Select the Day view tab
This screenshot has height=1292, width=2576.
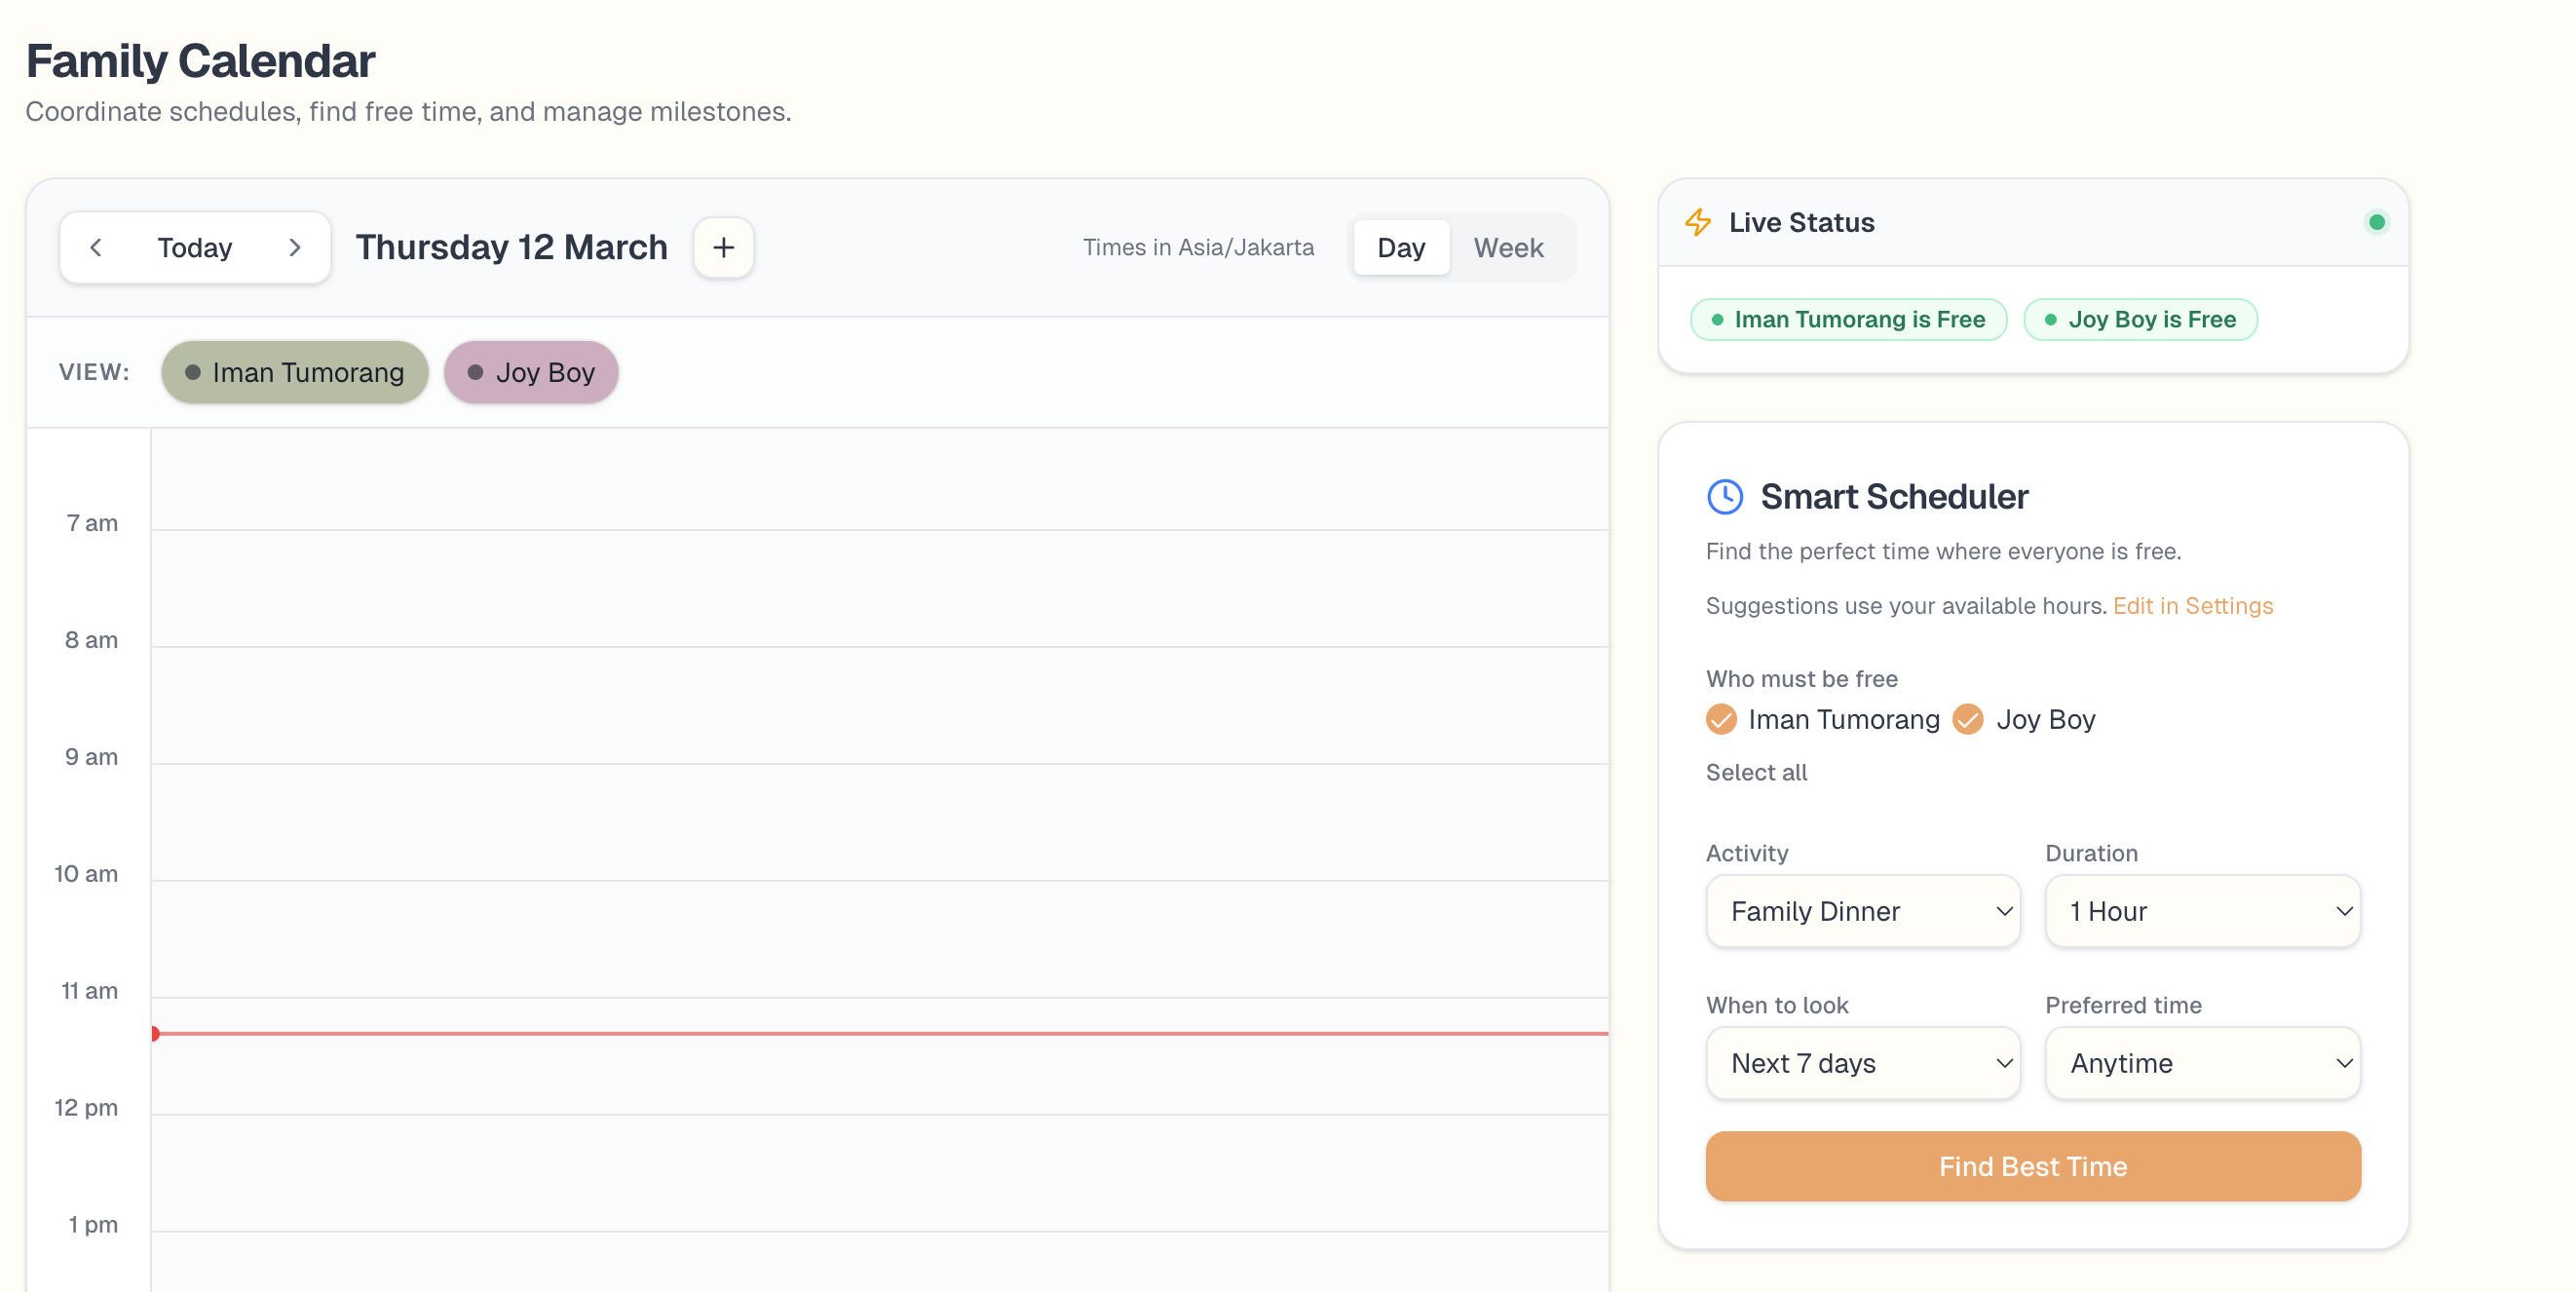(x=1400, y=247)
